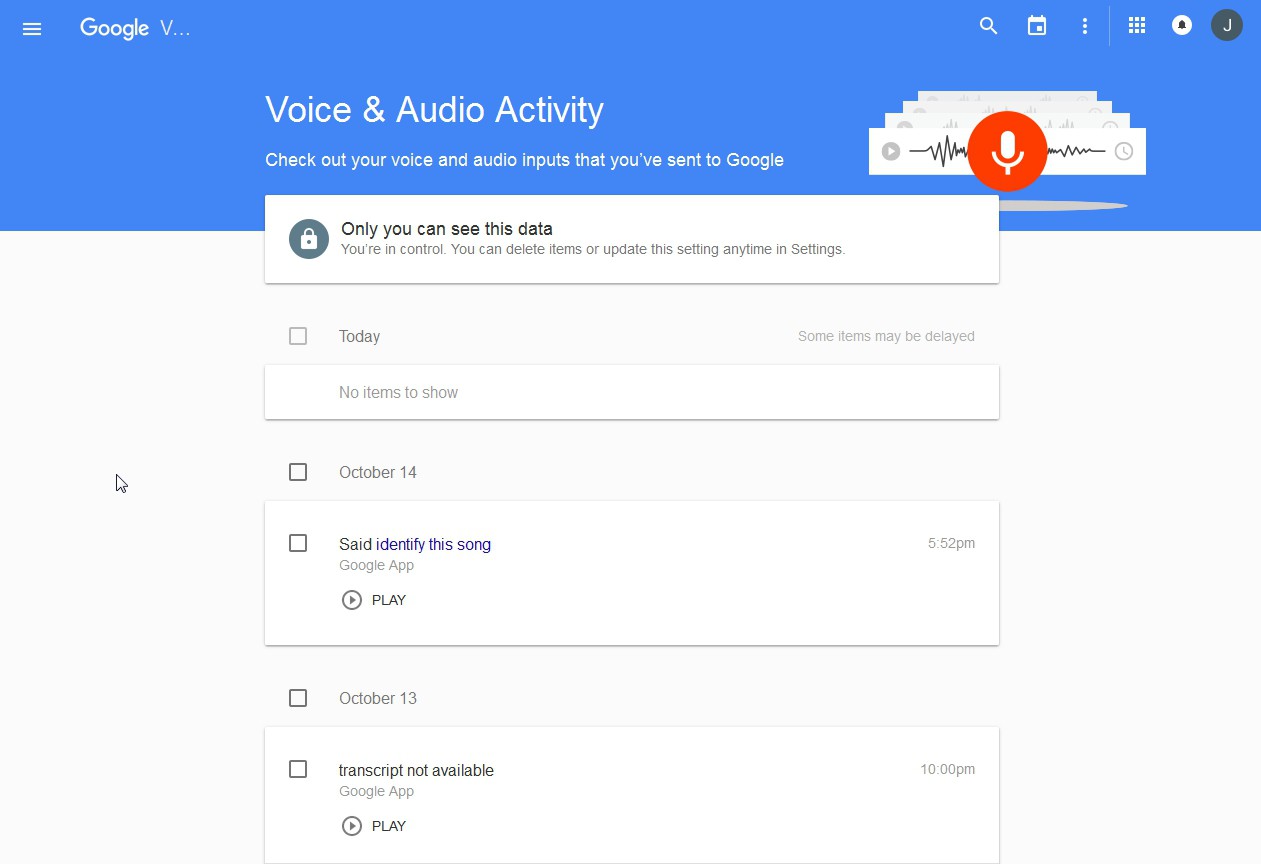The height and width of the screenshot is (864, 1261).
Task: Click the 'No items to show' row
Action: [632, 392]
